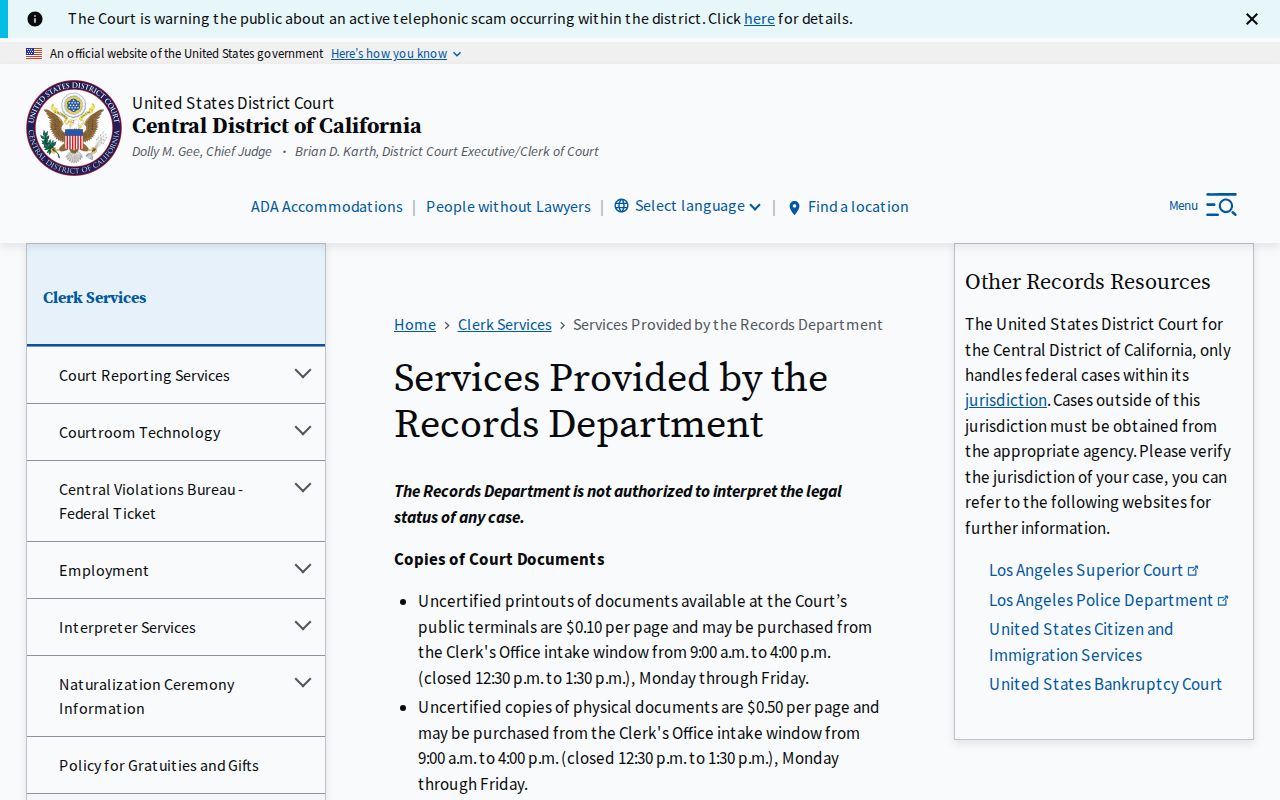Screen dimensions: 1280x800
Task: Follow the jurisdiction link
Action: (x=1006, y=400)
